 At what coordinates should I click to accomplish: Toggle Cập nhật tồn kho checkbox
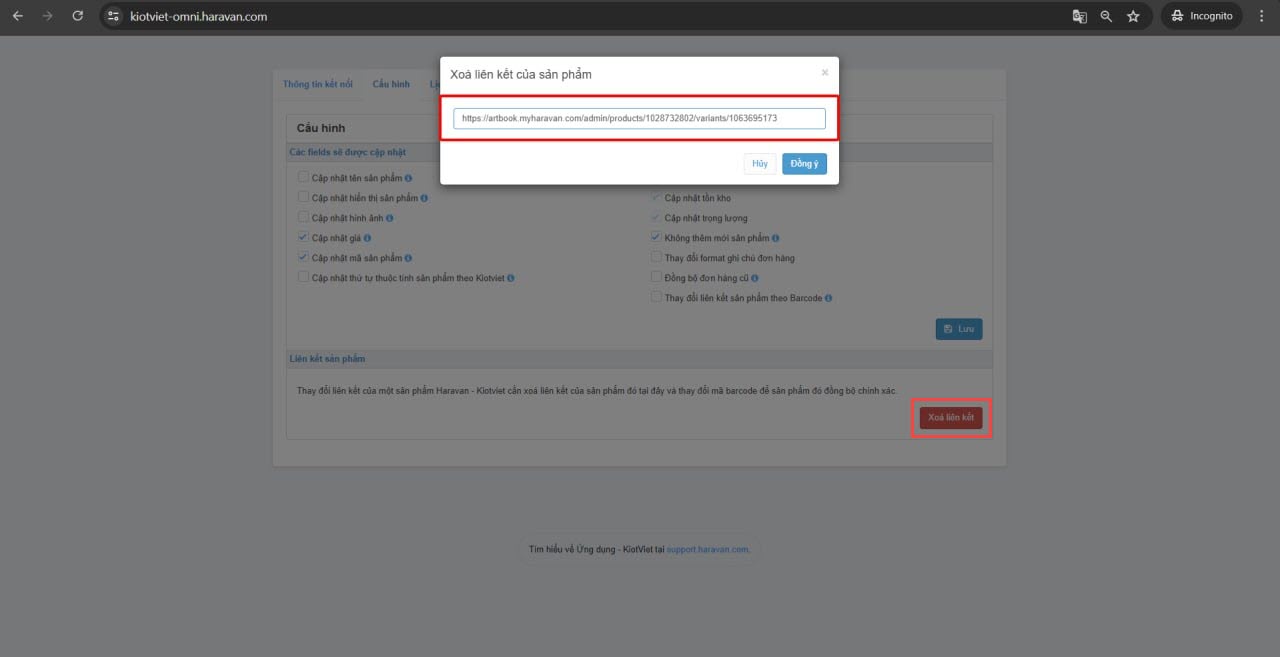pyautogui.click(x=656, y=197)
